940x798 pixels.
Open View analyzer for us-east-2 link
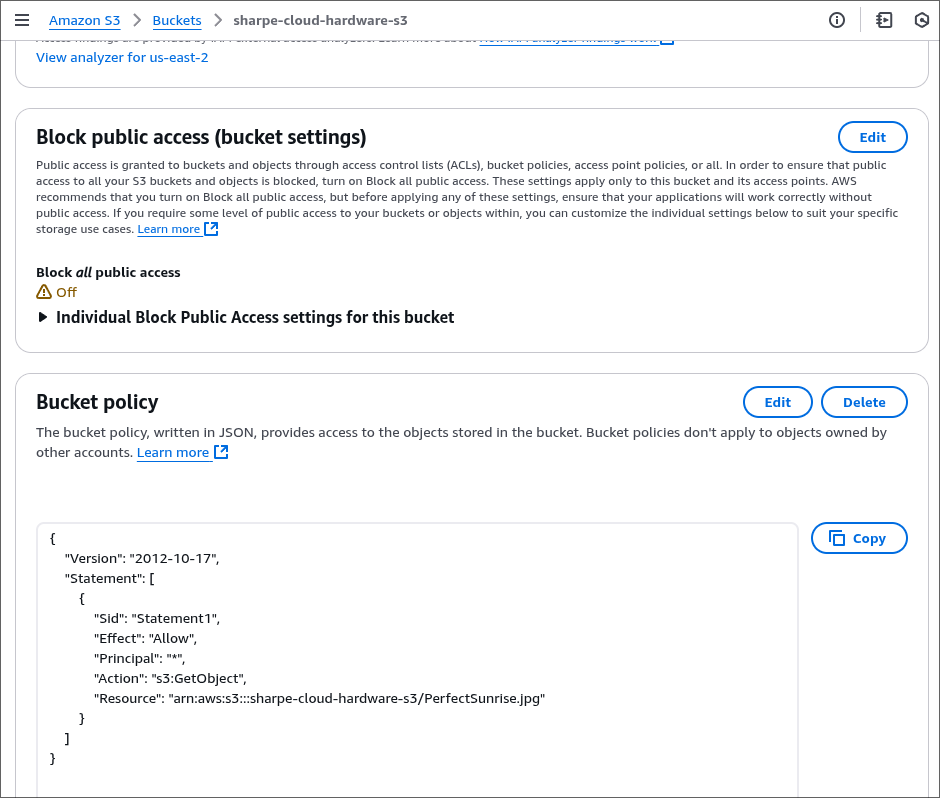click(122, 57)
